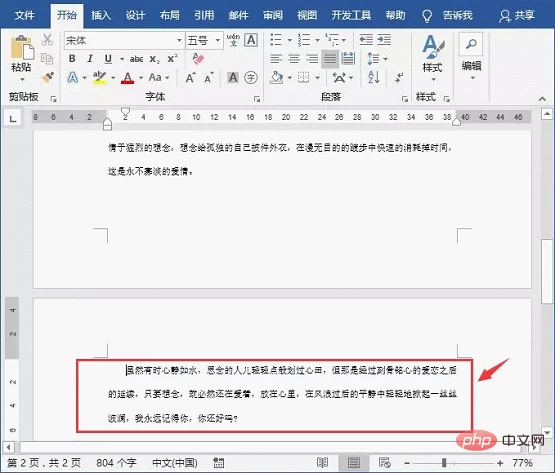
Task: Switch to the 引用 References tab
Action: click(204, 15)
